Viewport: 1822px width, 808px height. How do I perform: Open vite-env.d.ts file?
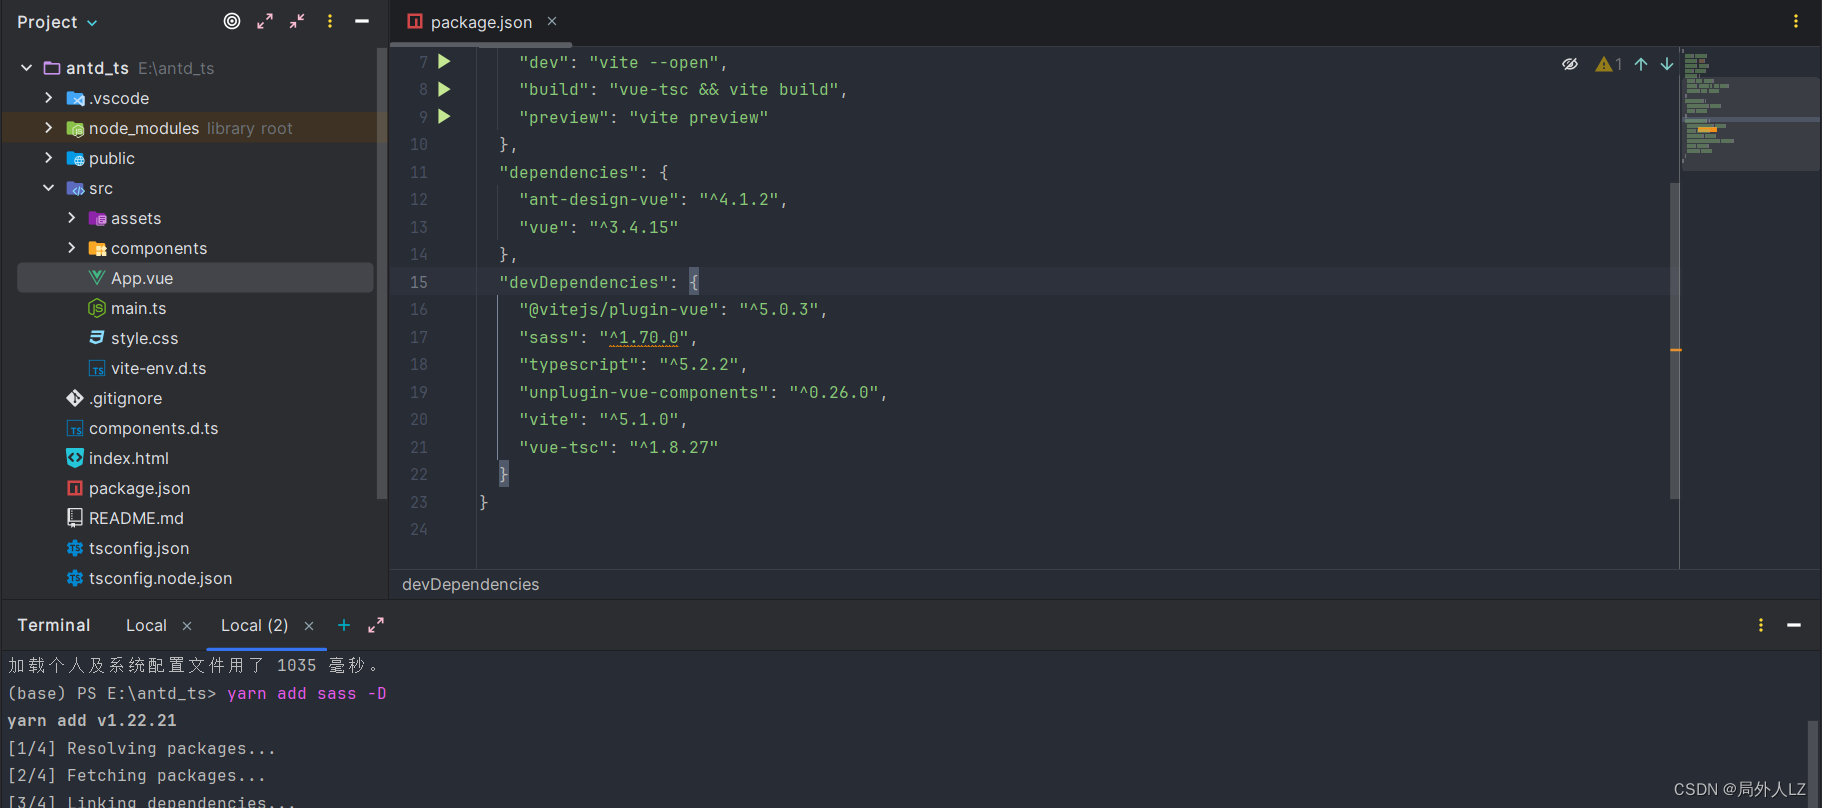[158, 368]
